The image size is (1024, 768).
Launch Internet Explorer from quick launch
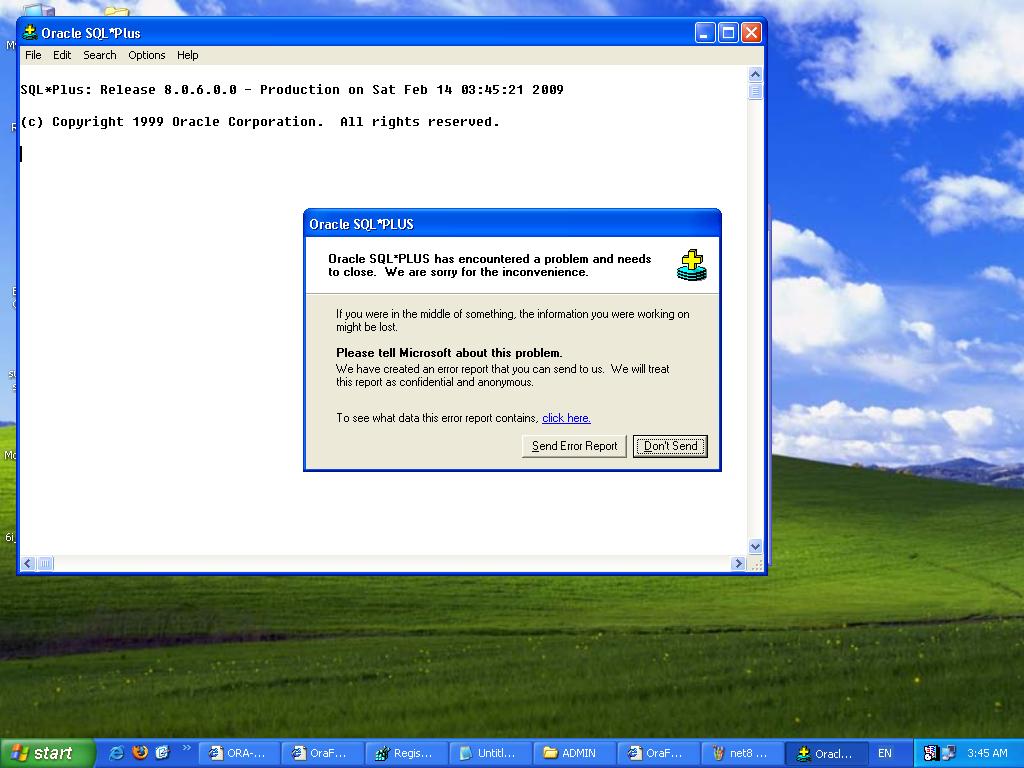[116, 753]
